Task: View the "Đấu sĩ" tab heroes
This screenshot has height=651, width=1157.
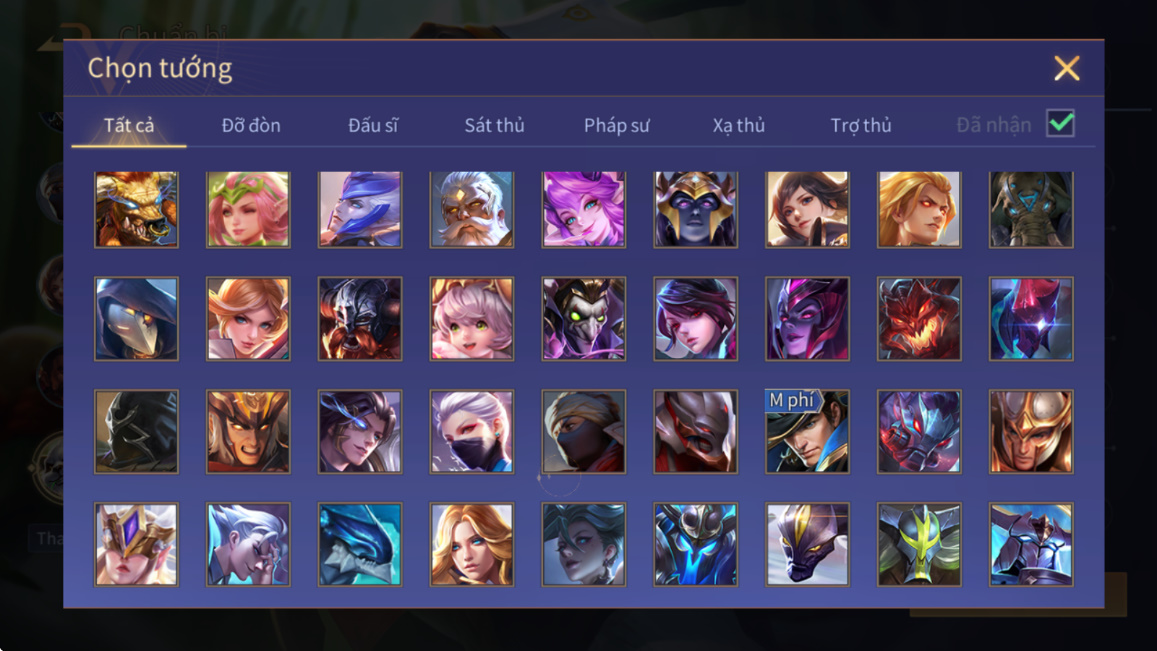Action: click(x=373, y=125)
